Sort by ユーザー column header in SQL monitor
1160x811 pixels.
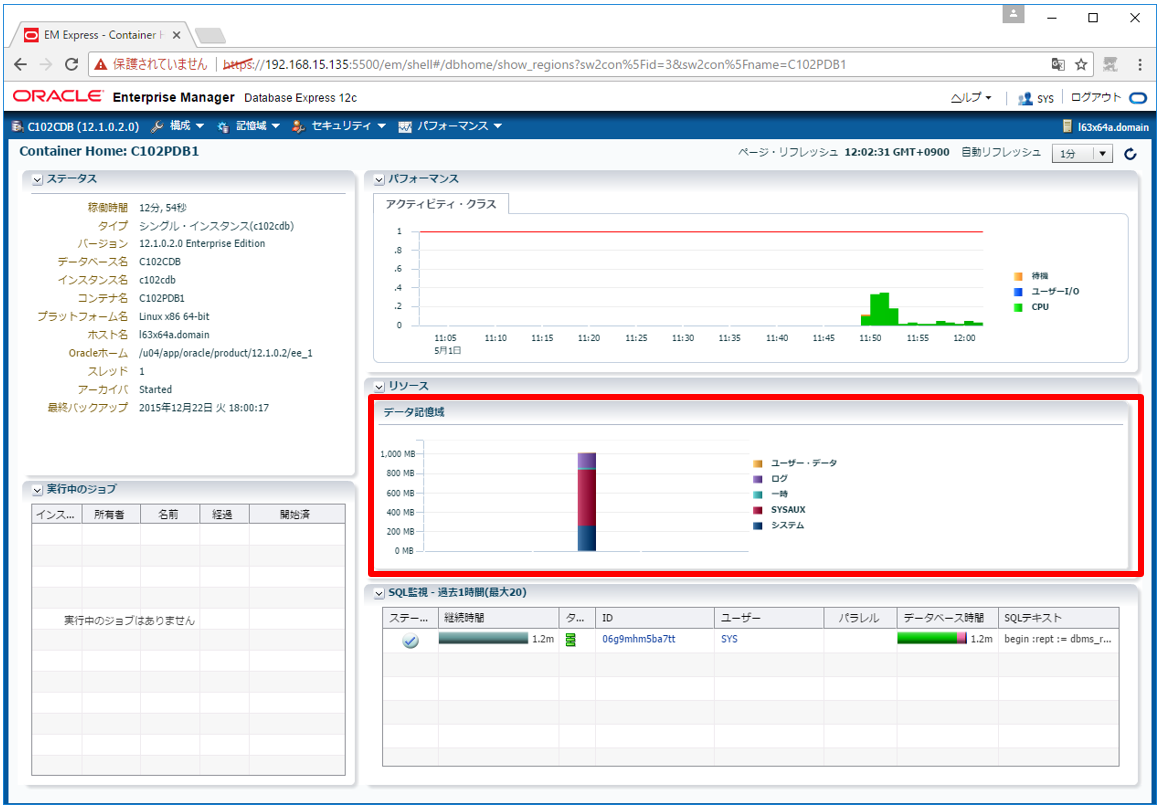coord(769,618)
